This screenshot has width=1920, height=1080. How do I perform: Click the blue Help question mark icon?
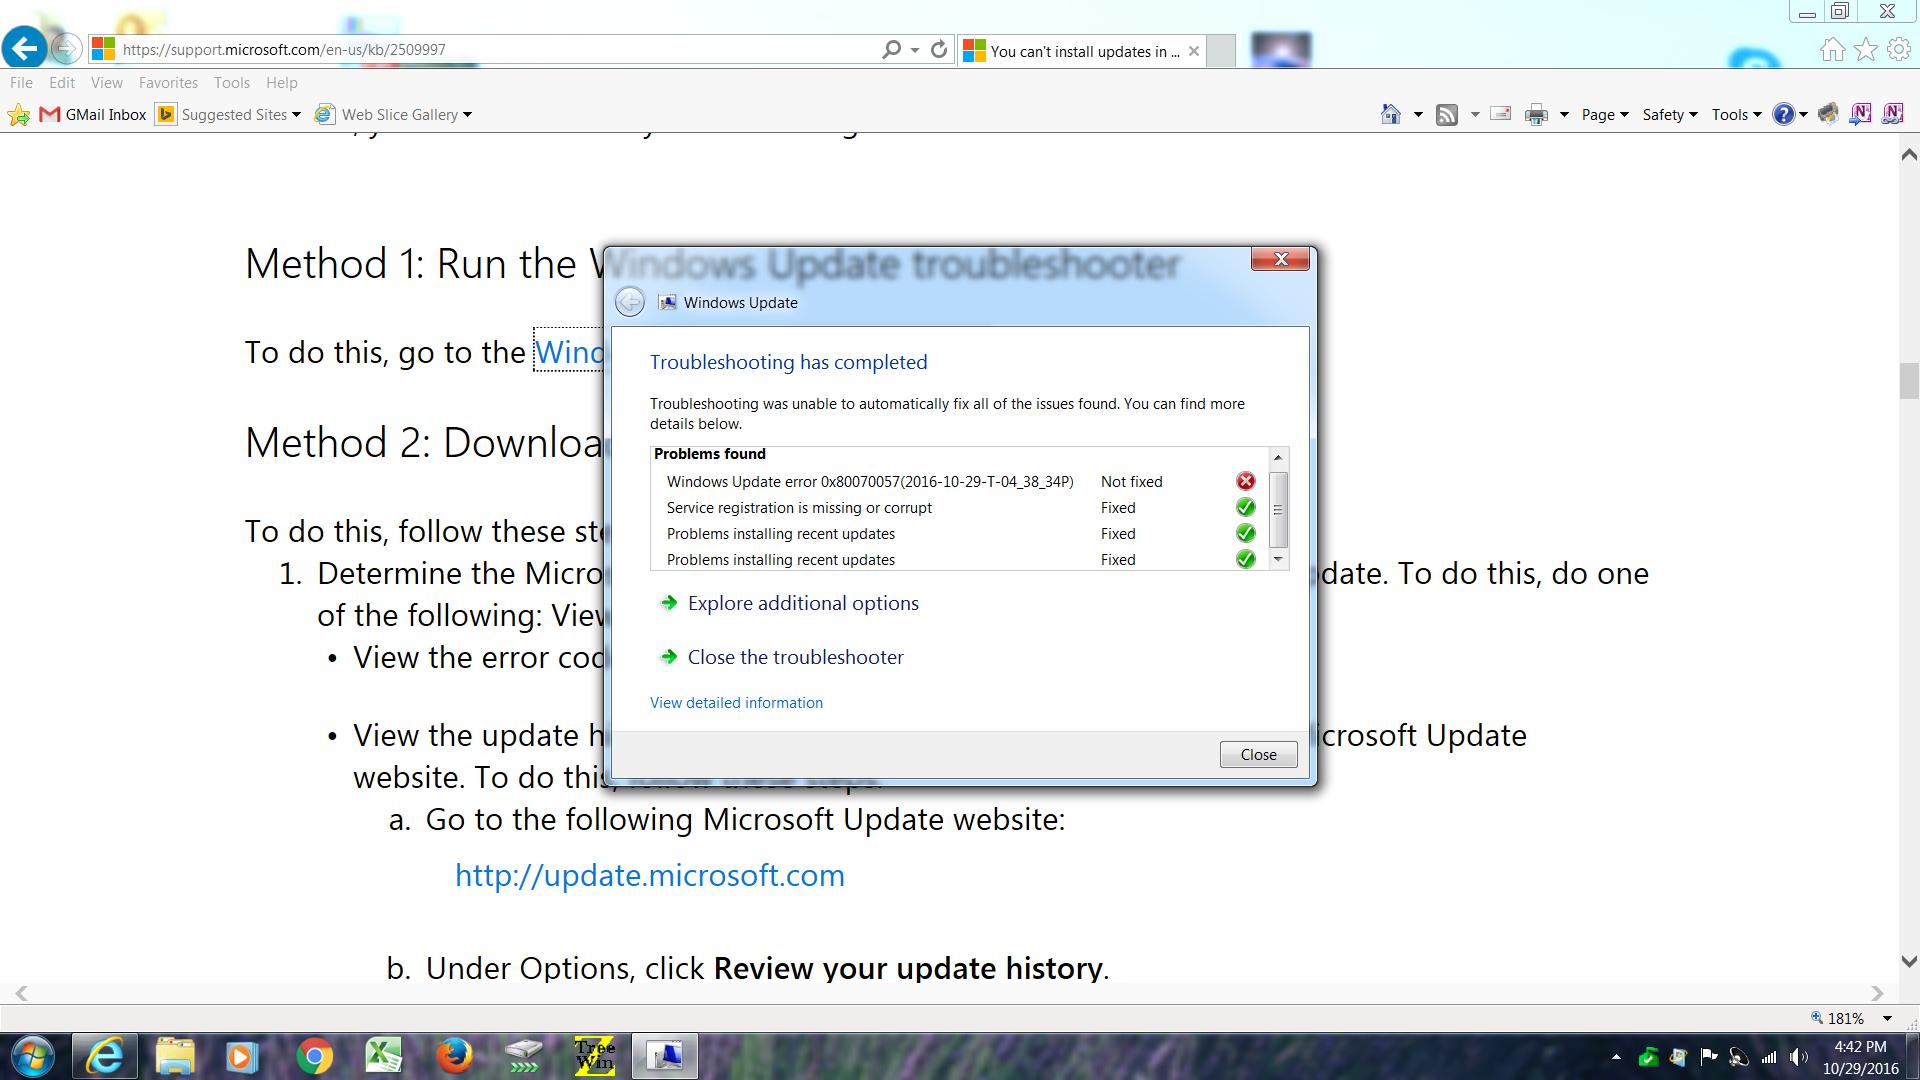1783,114
